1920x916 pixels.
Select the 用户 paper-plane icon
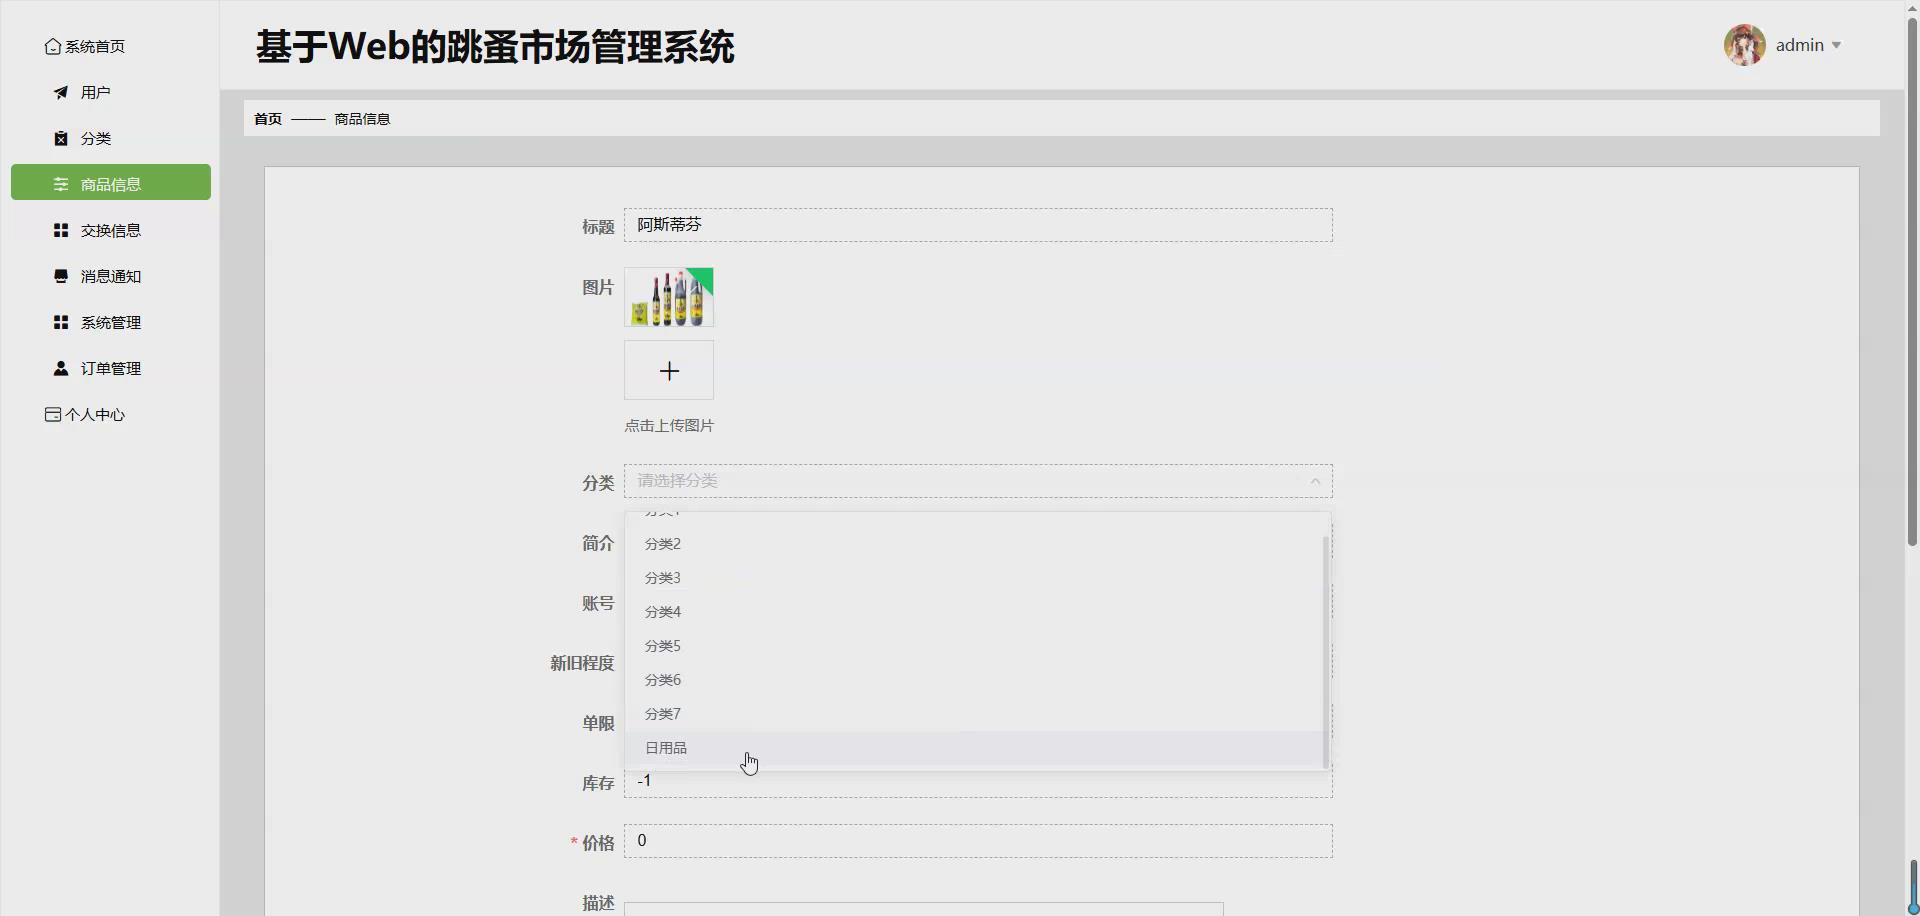tap(60, 91)
